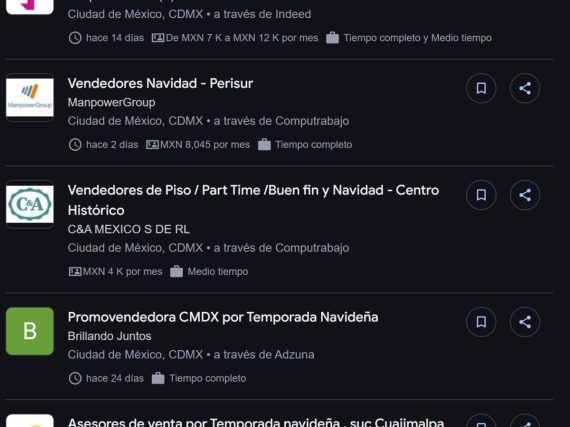Screen dimensions: 570x427
Task: Share the Promovendedora CMDX listing
Action: point(525,322)
